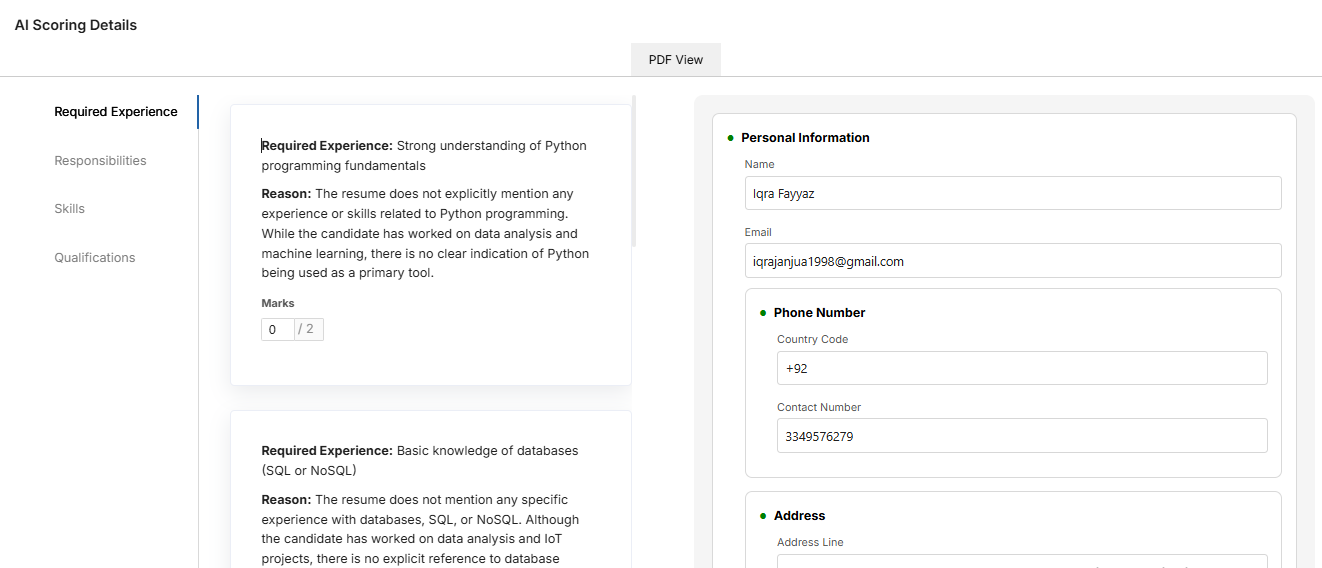Click the Personal Information heading text
Image resolution: width=1322 pixels, height=568 pixels.
click(x=805, y=138)
